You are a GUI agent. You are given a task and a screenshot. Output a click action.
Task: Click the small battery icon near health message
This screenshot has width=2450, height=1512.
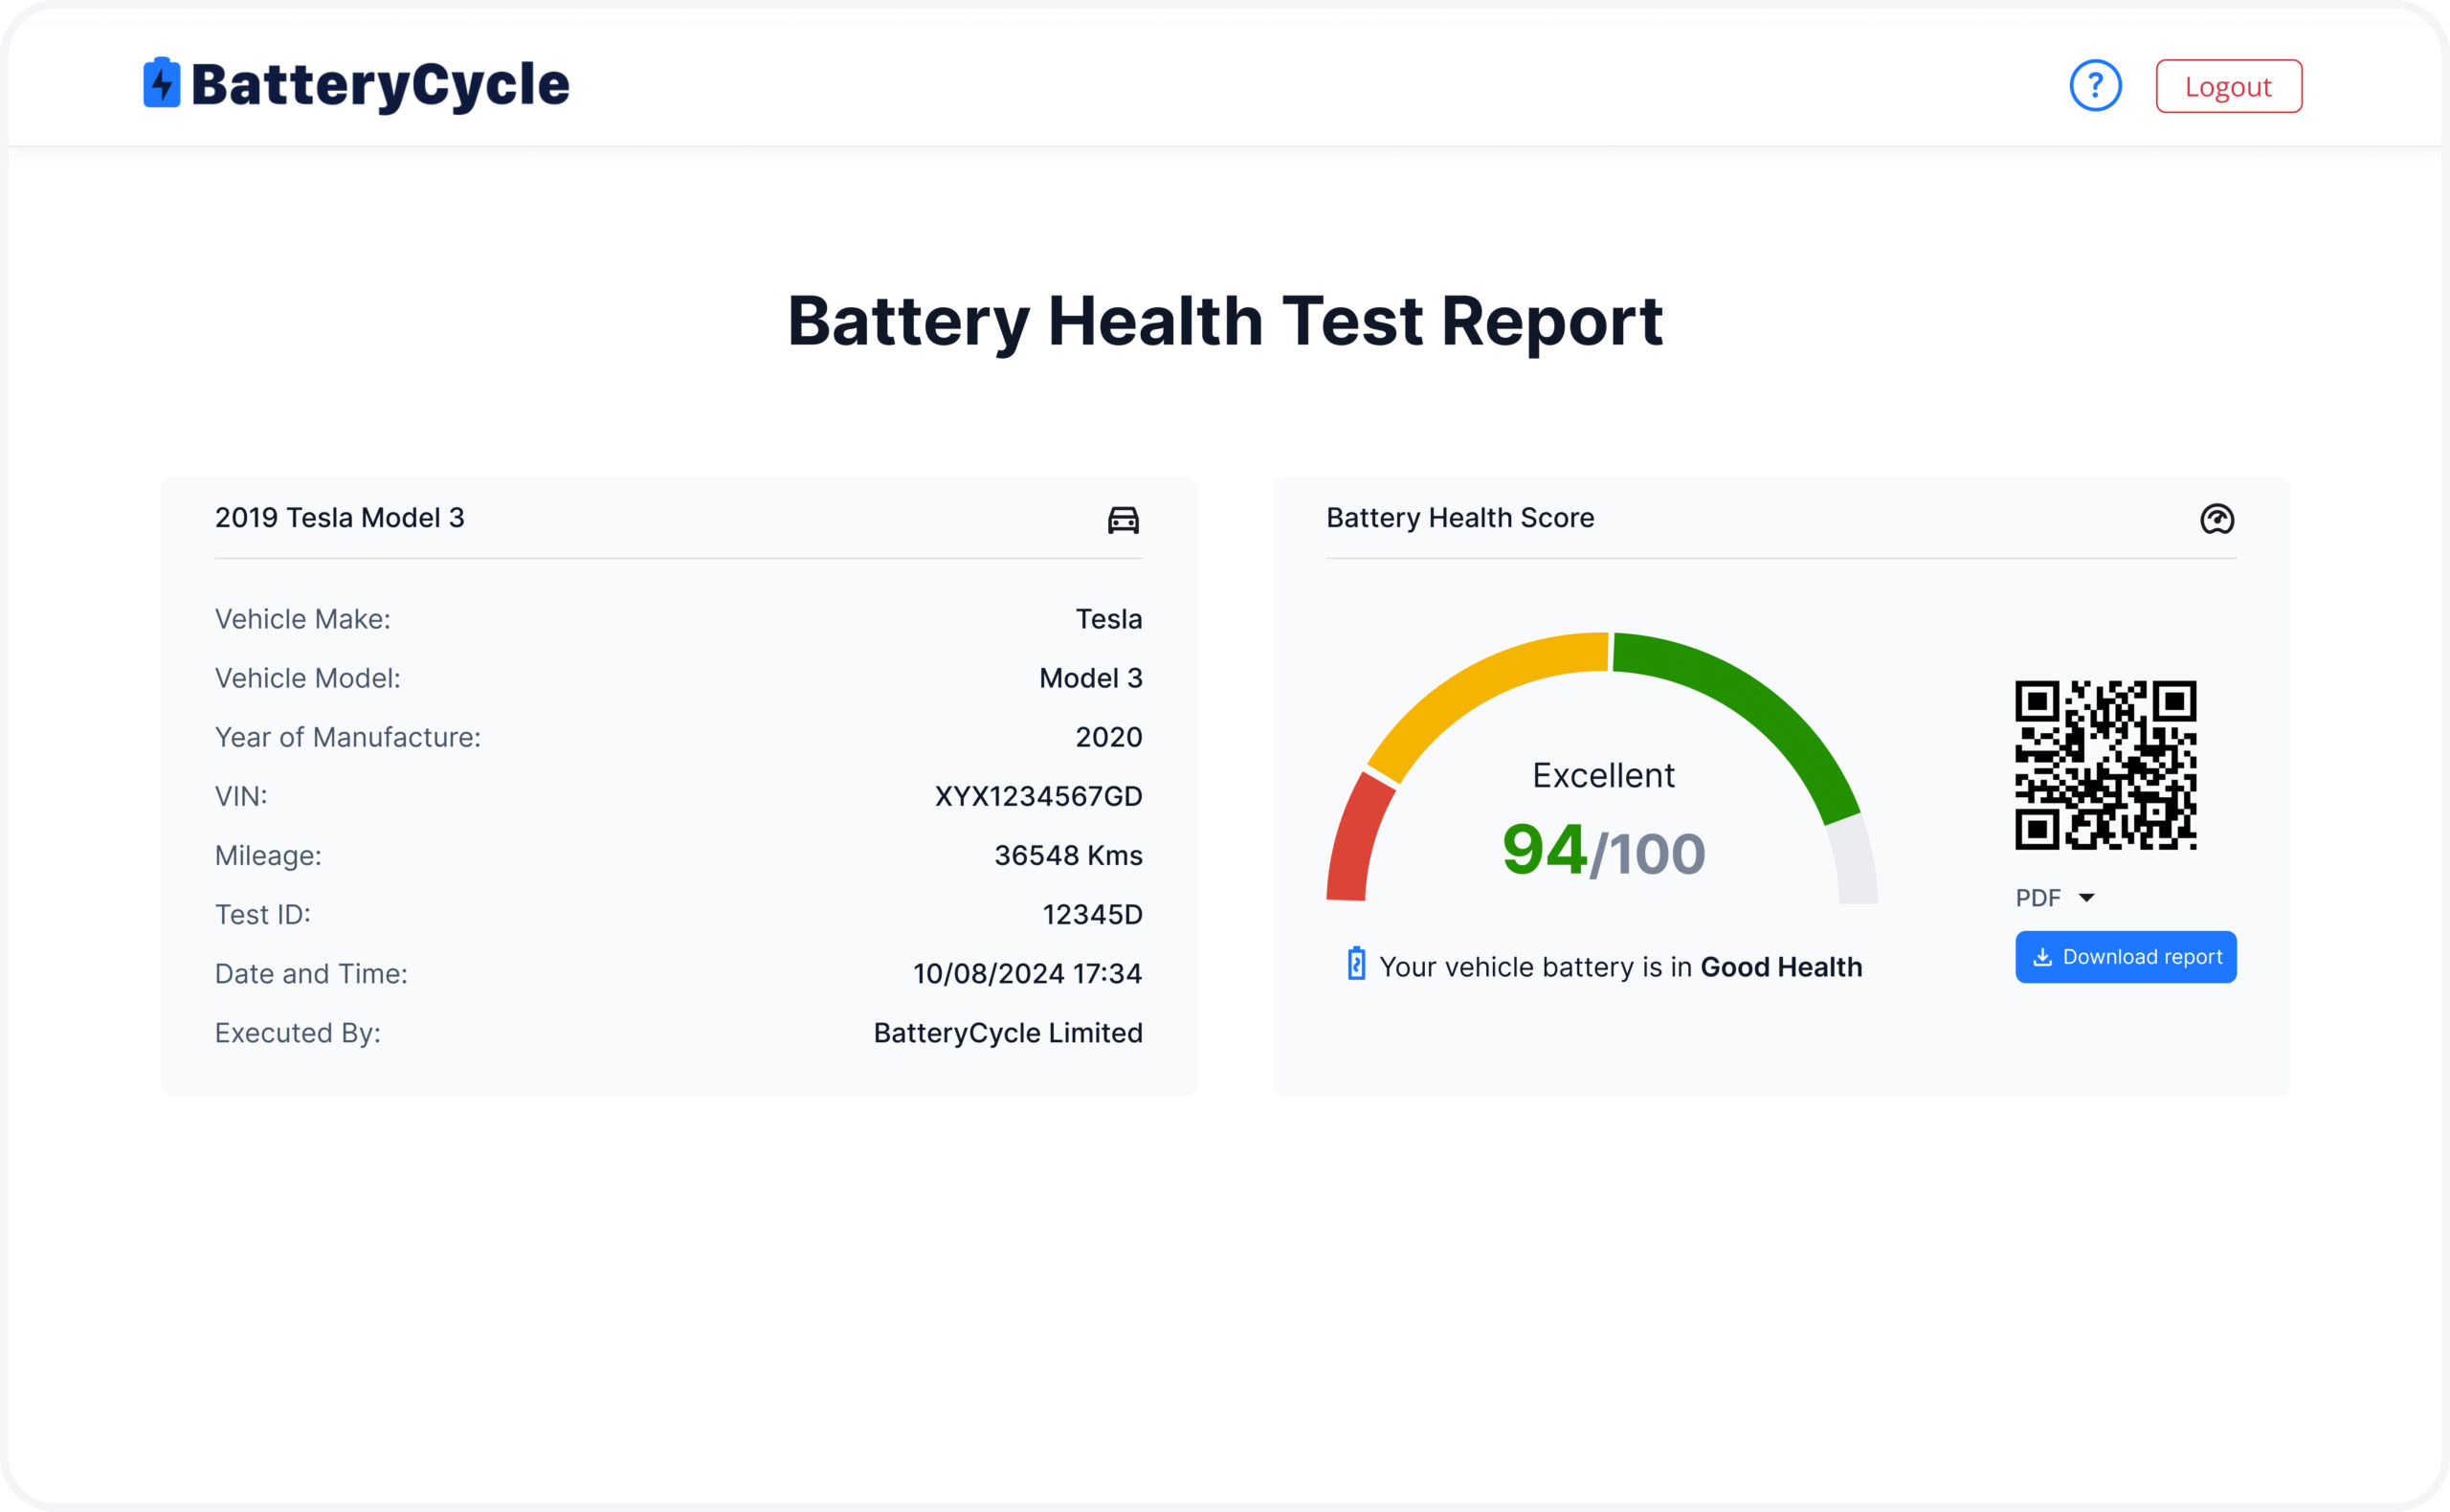(x=1356, y=964)
